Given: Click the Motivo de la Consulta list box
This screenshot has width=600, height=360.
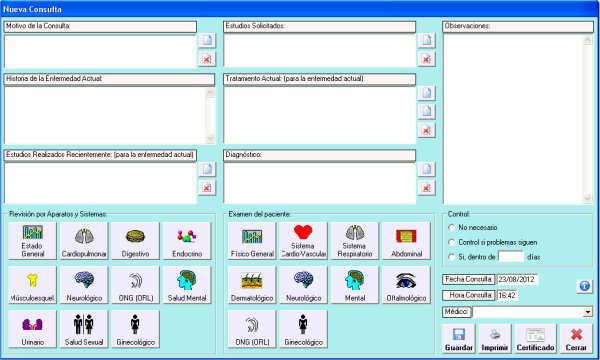Looking at the screenshot, I should pyautogui.click(x=100, y=51).
